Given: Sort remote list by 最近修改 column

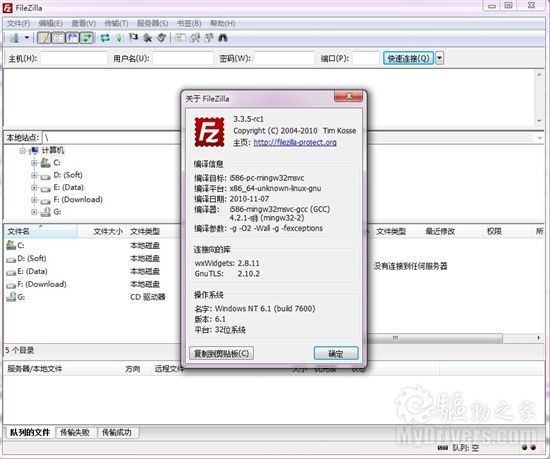Looking at the screenshot, I should [440, 231].
